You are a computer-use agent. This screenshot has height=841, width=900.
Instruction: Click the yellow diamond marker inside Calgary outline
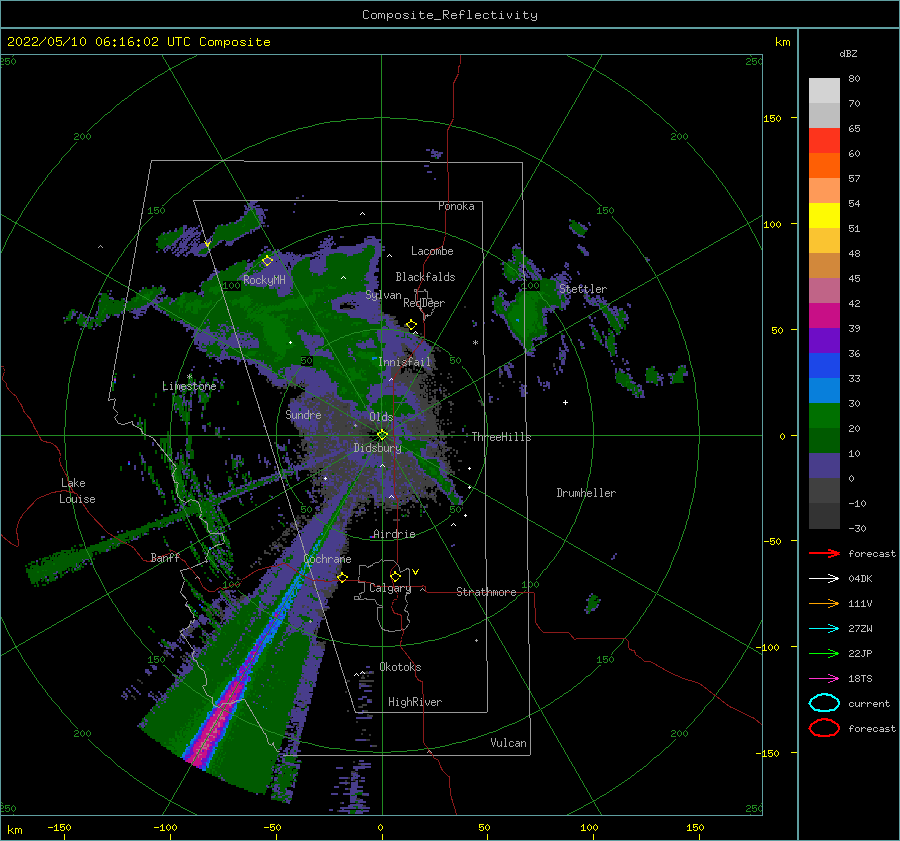pos(395,576)
